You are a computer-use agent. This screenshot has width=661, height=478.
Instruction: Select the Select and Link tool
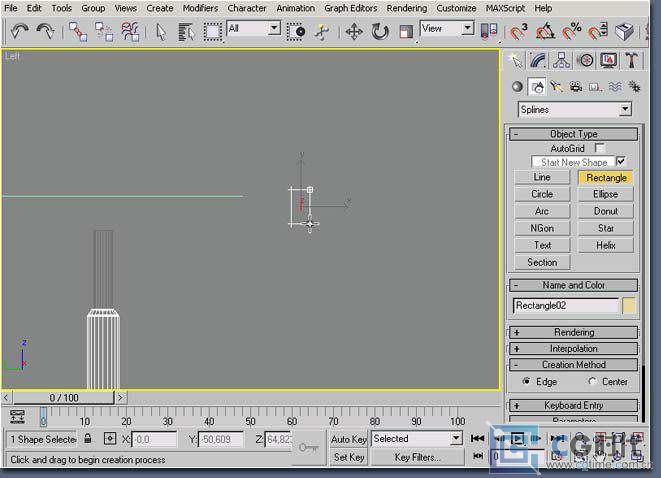coord(78,32)
